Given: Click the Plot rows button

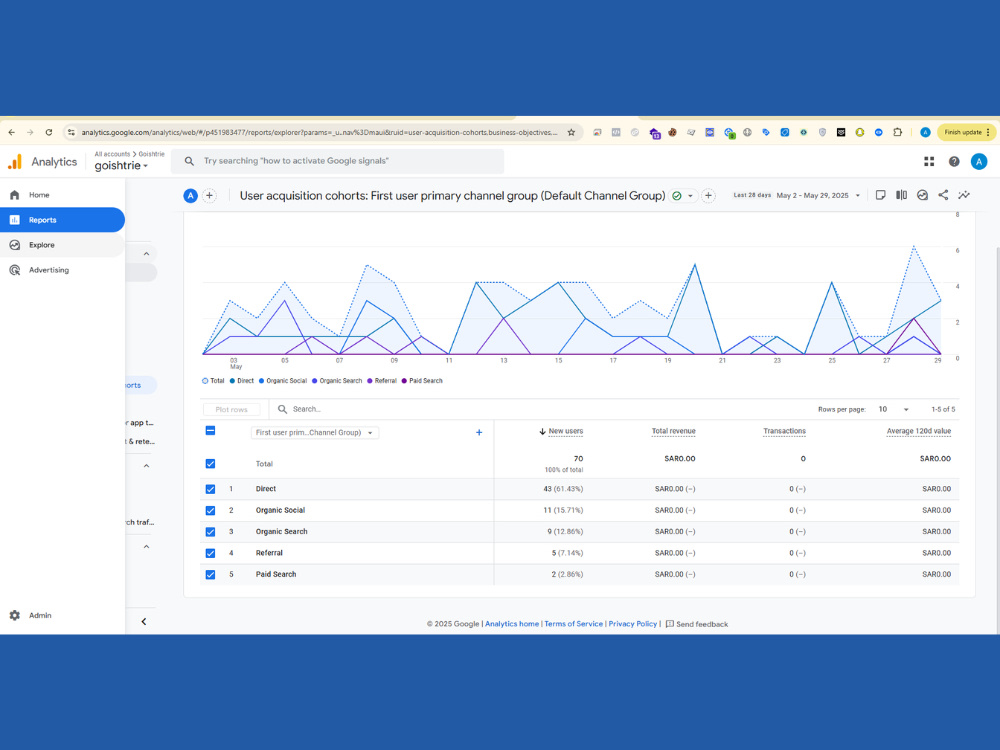Looking at the screenshot, I should click(232, 409).
